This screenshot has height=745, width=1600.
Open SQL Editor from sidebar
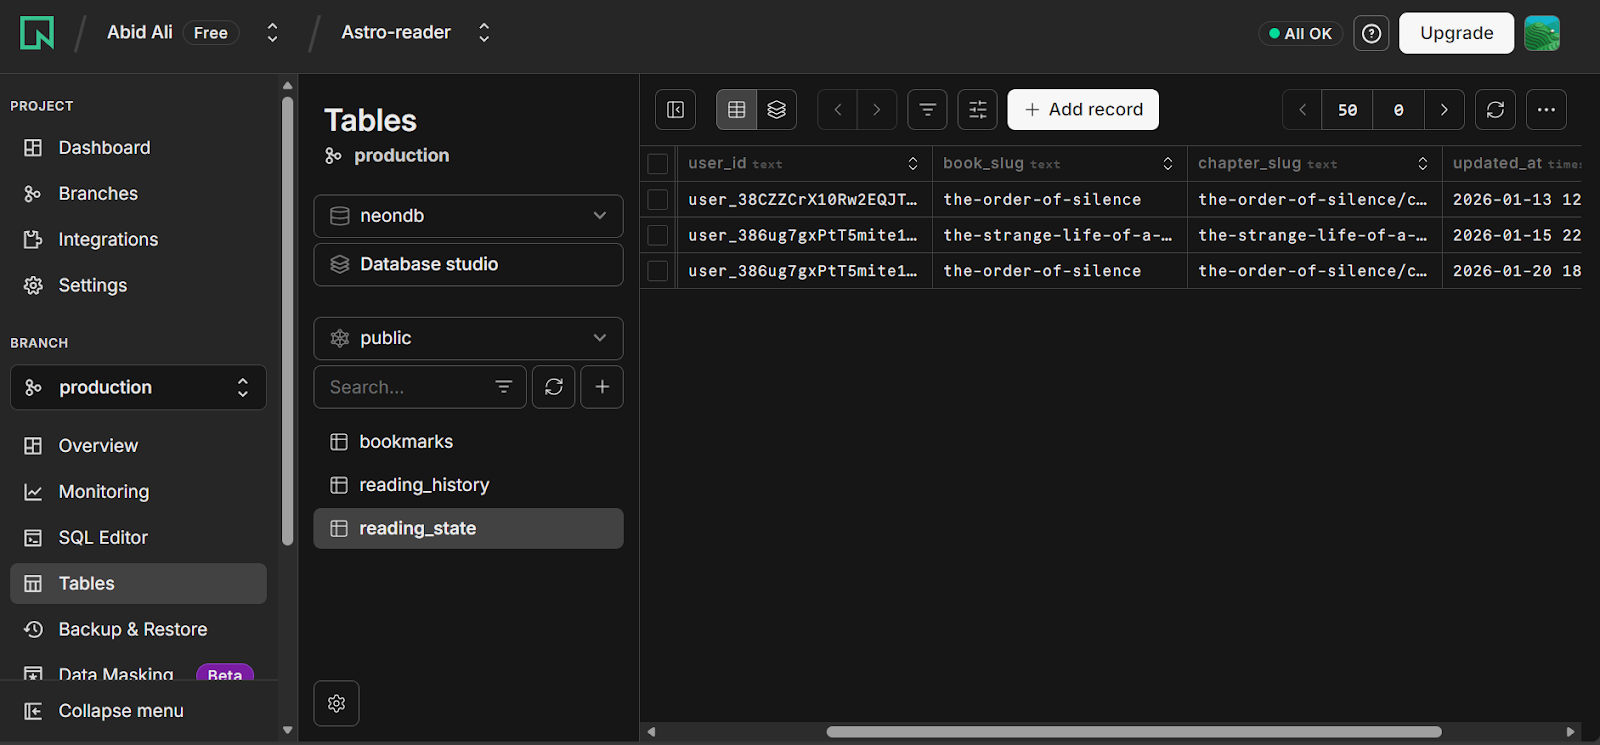coord(103,538)
